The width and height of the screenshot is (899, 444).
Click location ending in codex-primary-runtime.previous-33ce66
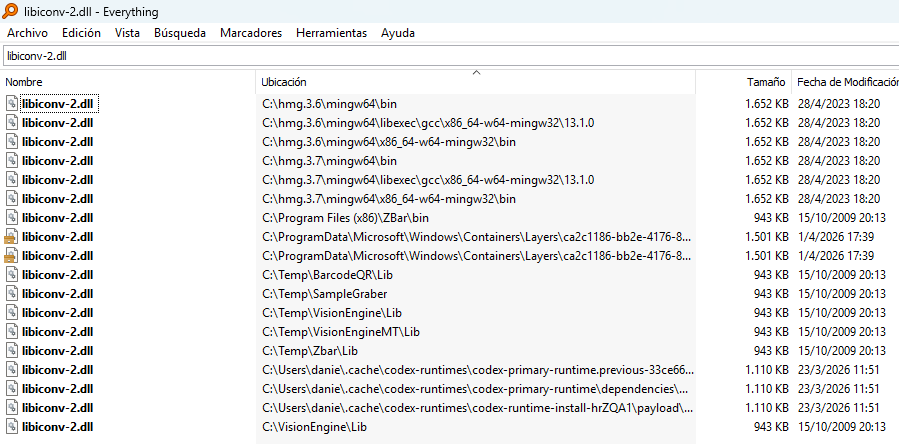coord(478,370)
